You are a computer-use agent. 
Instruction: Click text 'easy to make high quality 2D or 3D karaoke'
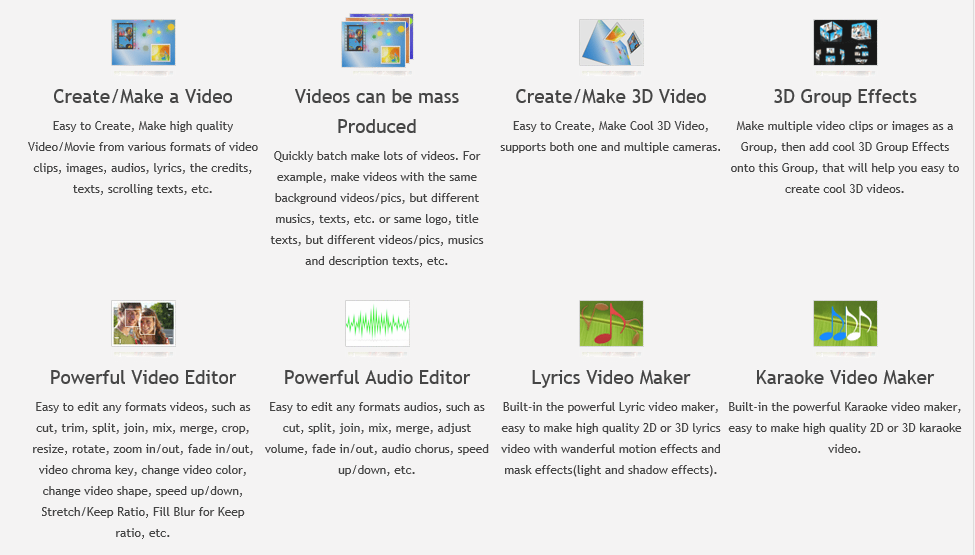[x=845, y=428]
